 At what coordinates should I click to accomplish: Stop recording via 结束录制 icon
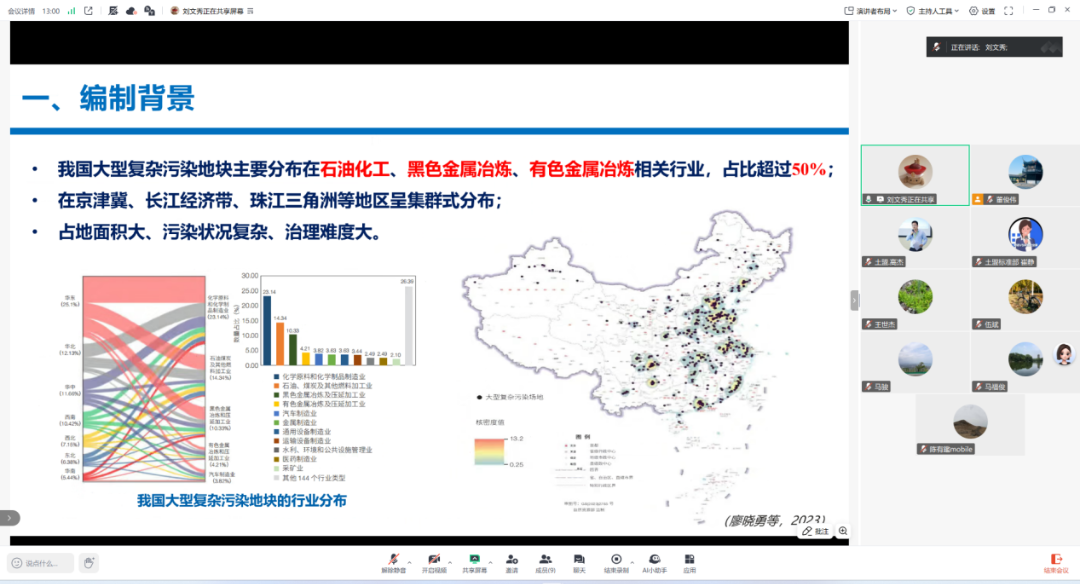[615, 558]
